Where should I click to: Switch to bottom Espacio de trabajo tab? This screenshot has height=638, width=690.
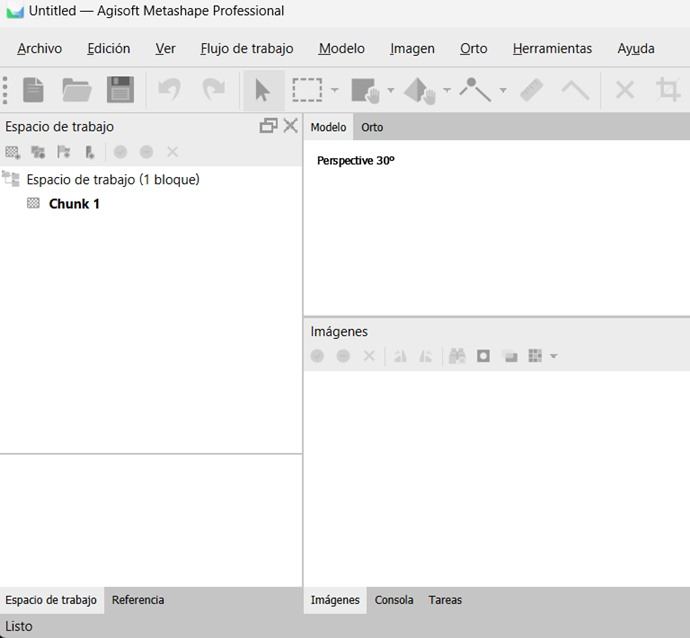point(51,600)
